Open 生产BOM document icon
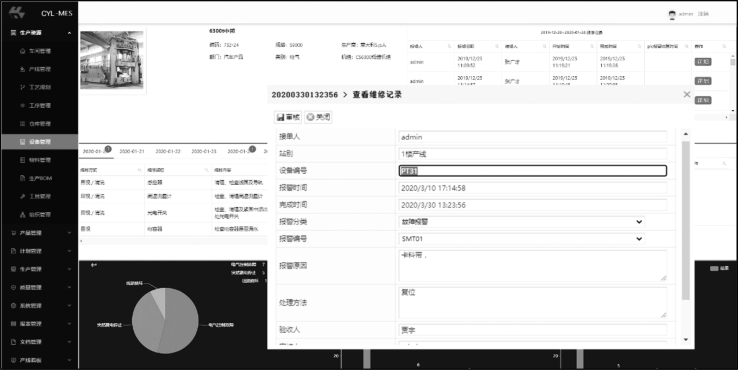The width and height of the screenshot is (738, 370). click(22, 178)
